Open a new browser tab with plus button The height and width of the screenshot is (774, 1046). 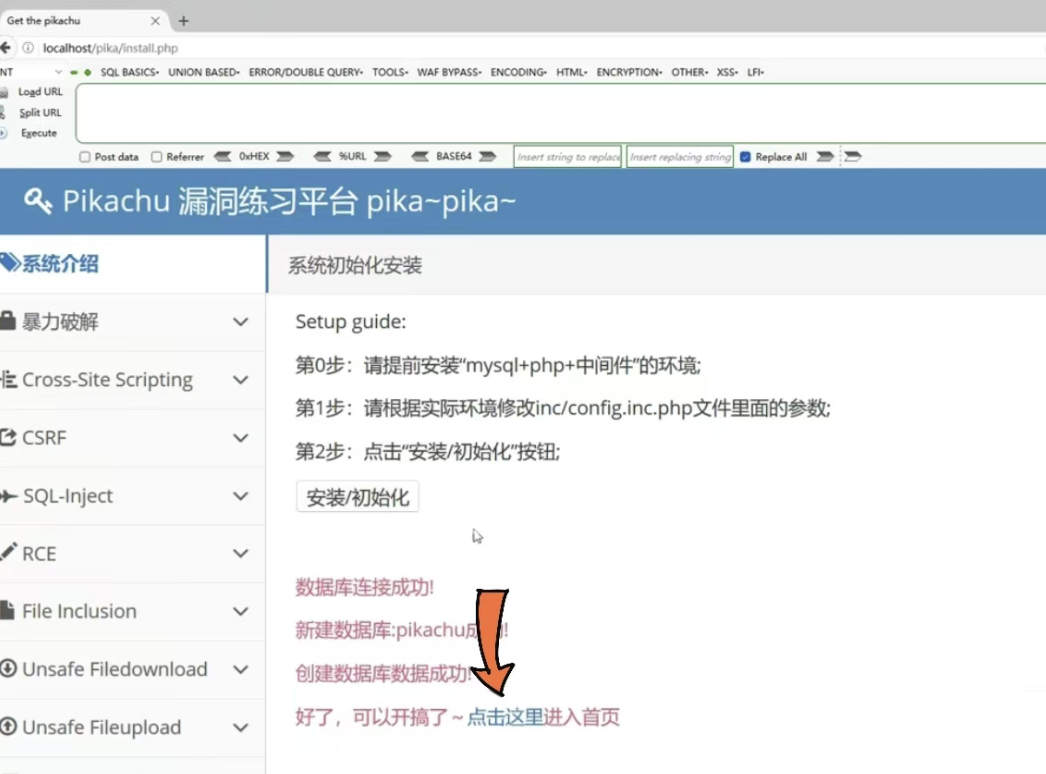tap(183, 21)
